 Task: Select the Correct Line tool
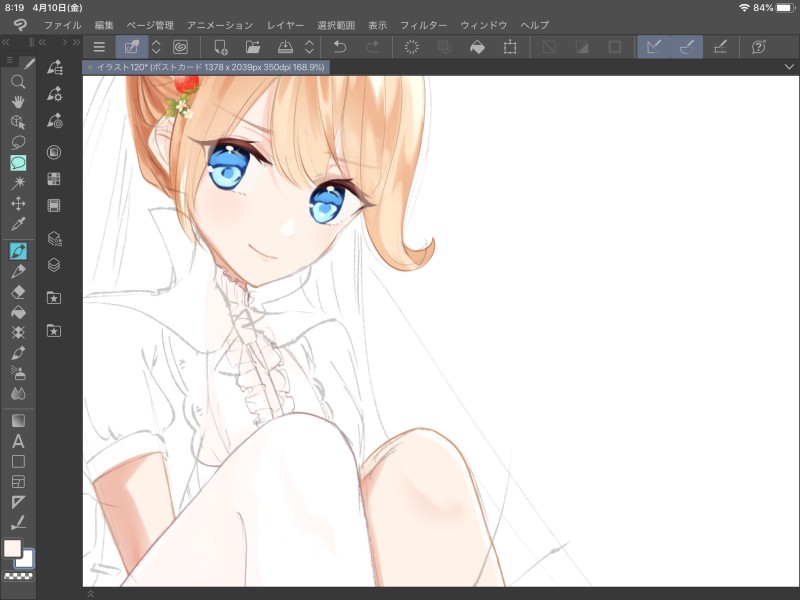point(18,522)
